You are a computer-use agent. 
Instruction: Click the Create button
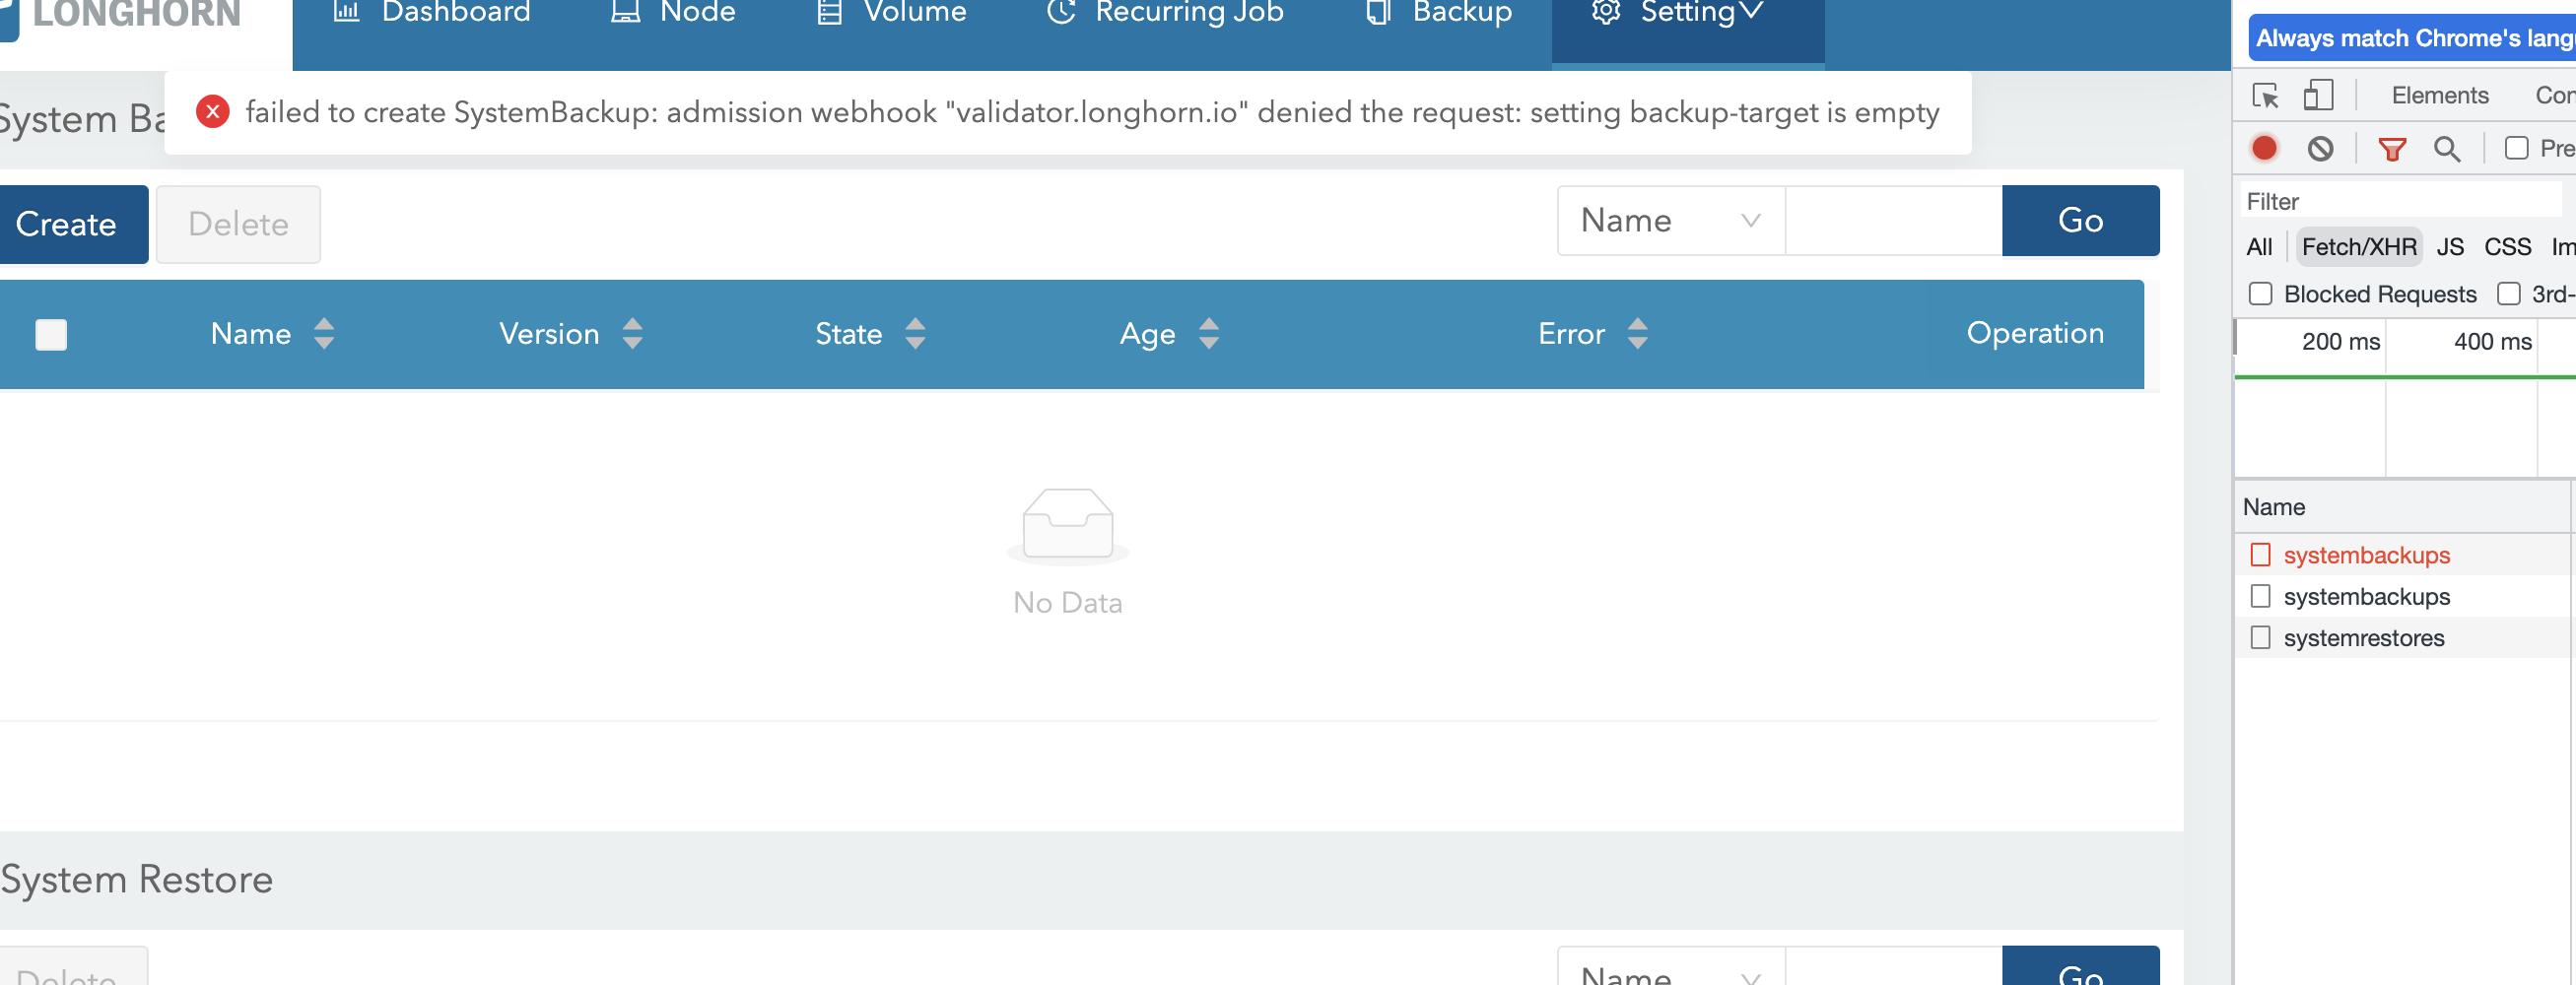coord(65,224)
